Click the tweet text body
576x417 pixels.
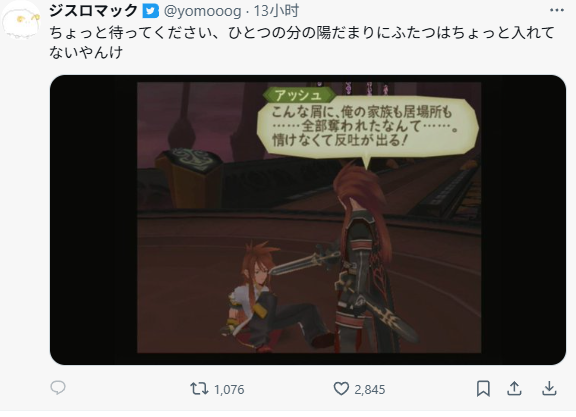[302, 42]
